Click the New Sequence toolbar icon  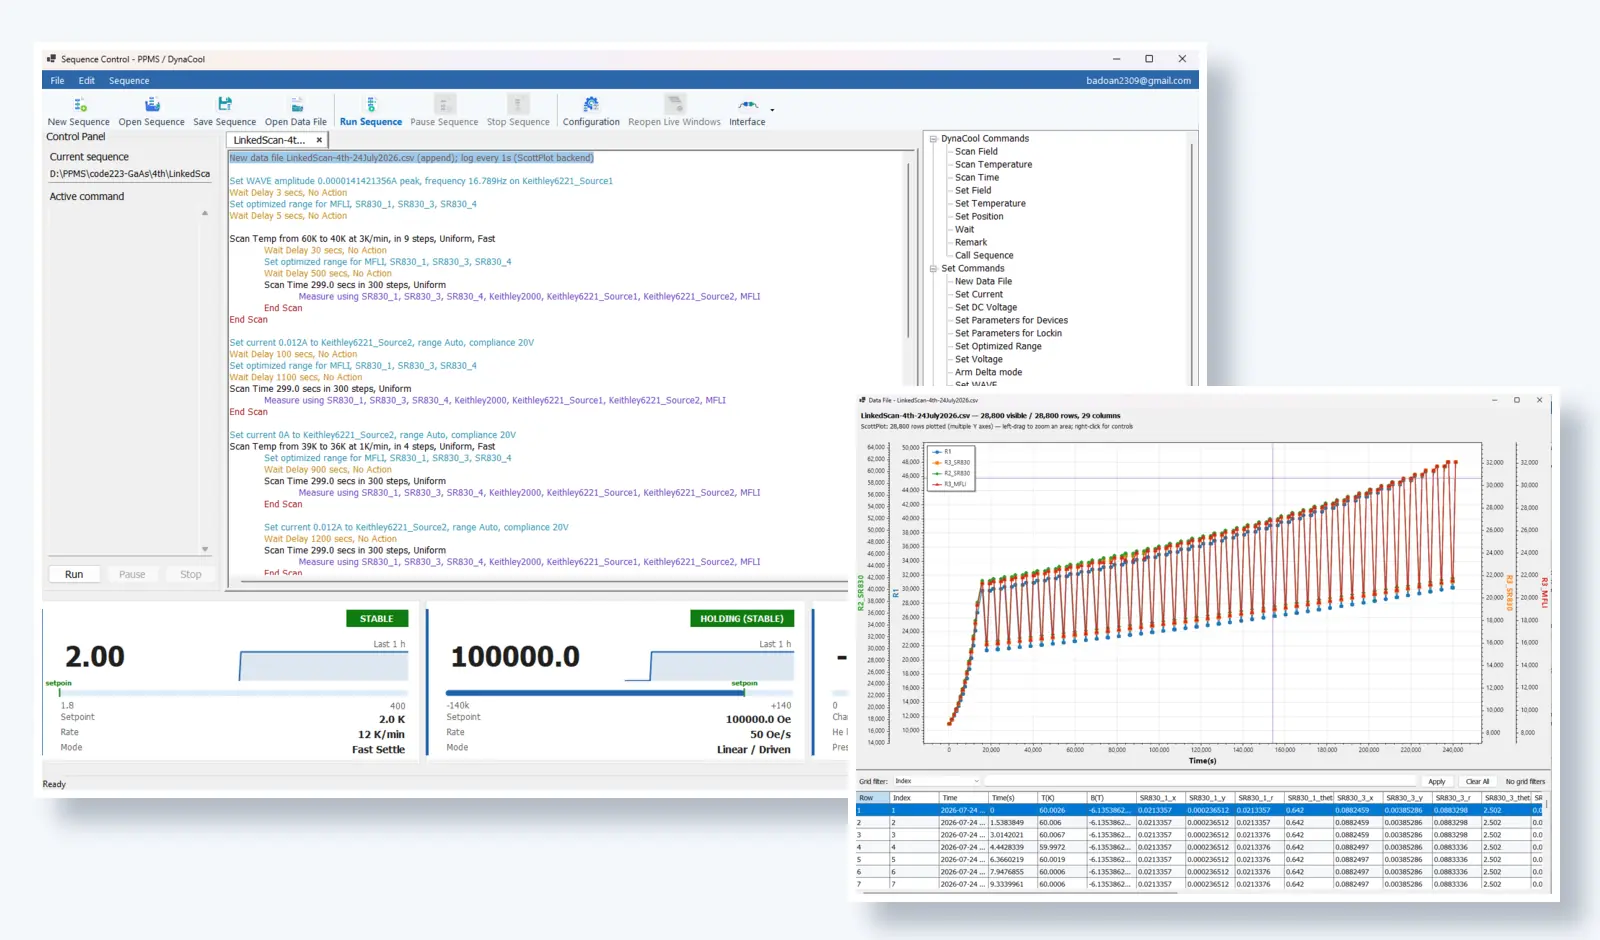coord(79,105)
